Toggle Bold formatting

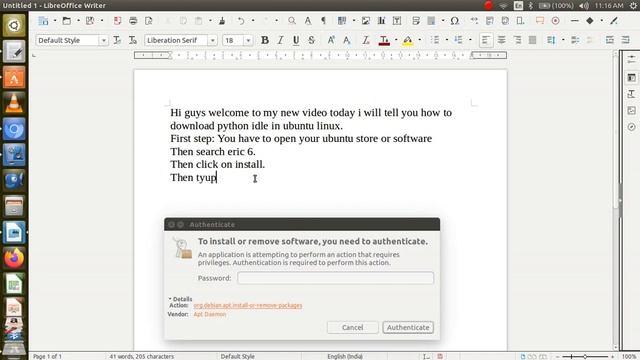[x=264, y=40]
